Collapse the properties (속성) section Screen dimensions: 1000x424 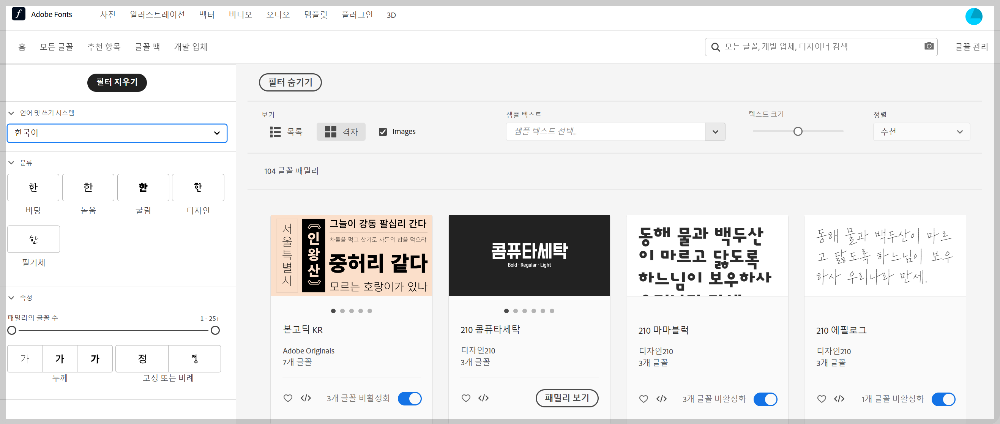pos(11,298)
